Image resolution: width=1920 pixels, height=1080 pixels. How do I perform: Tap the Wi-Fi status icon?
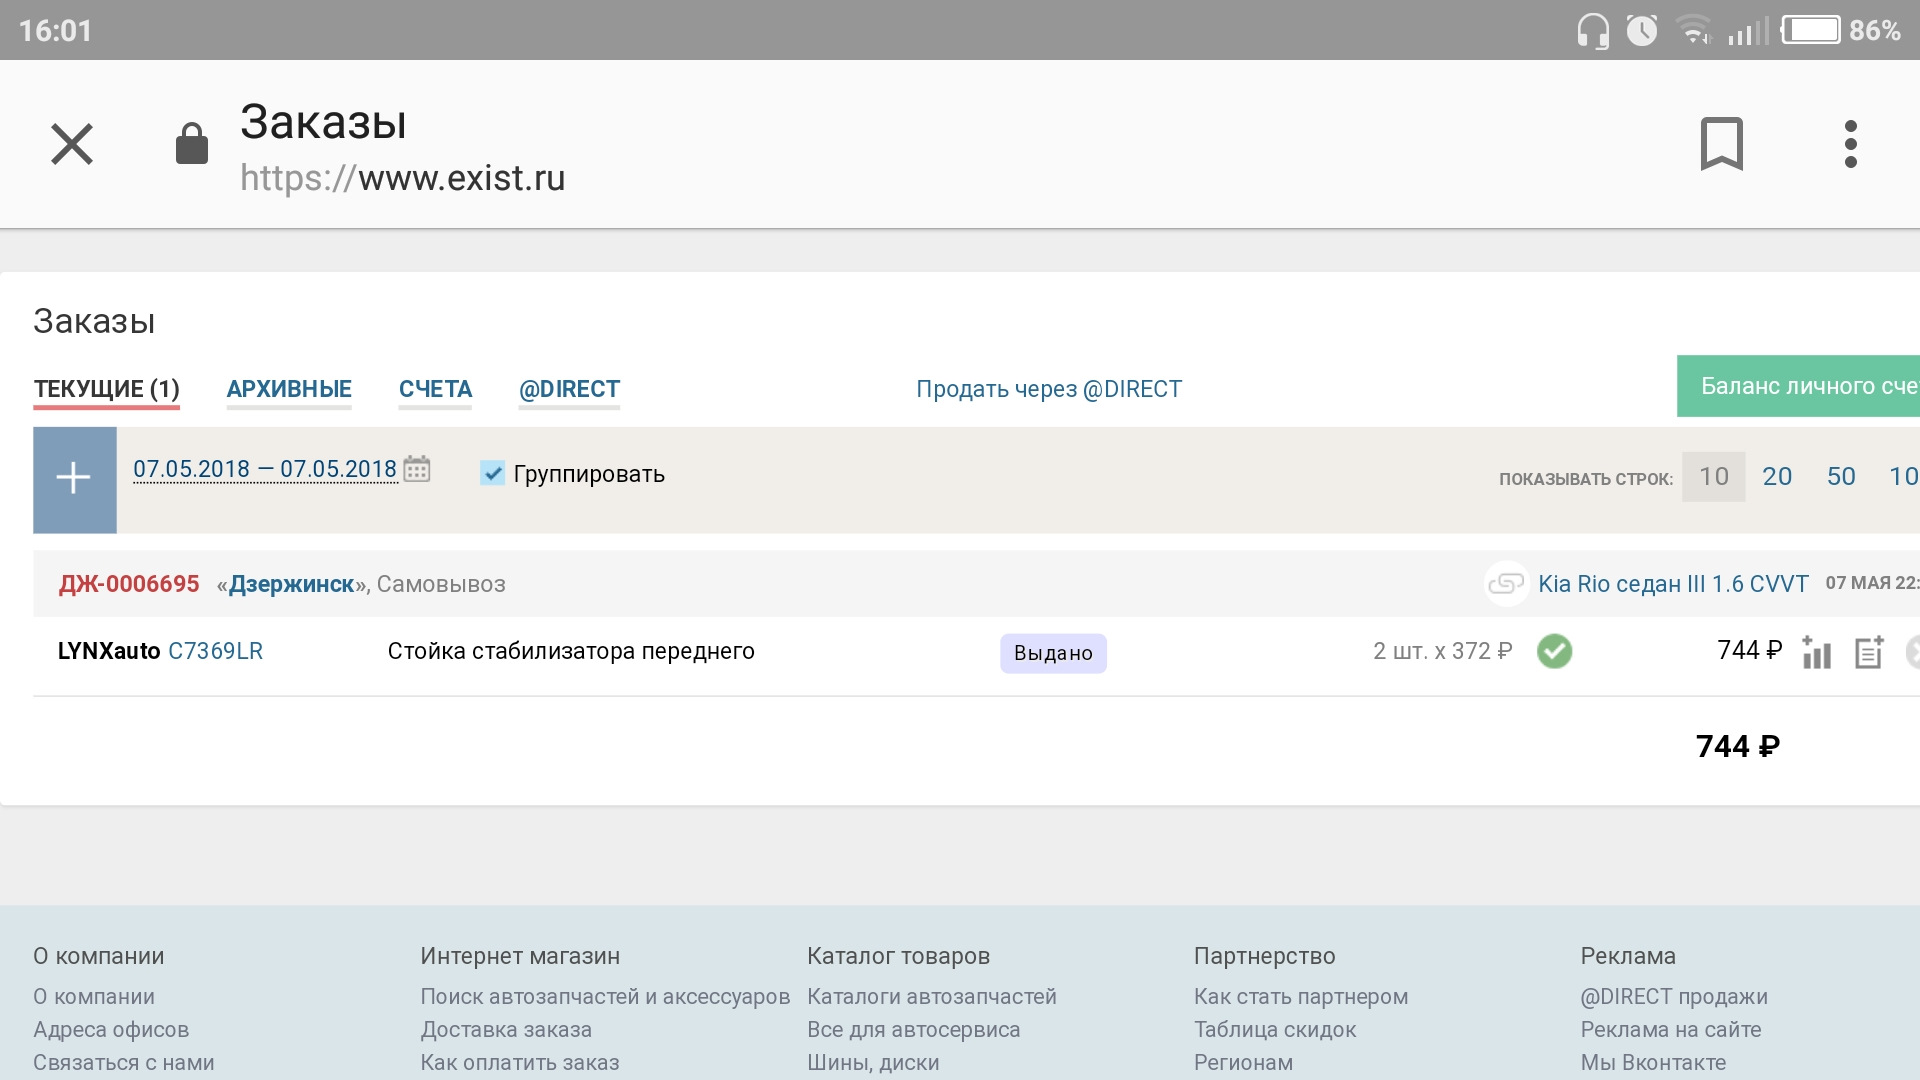(1693, 31)
